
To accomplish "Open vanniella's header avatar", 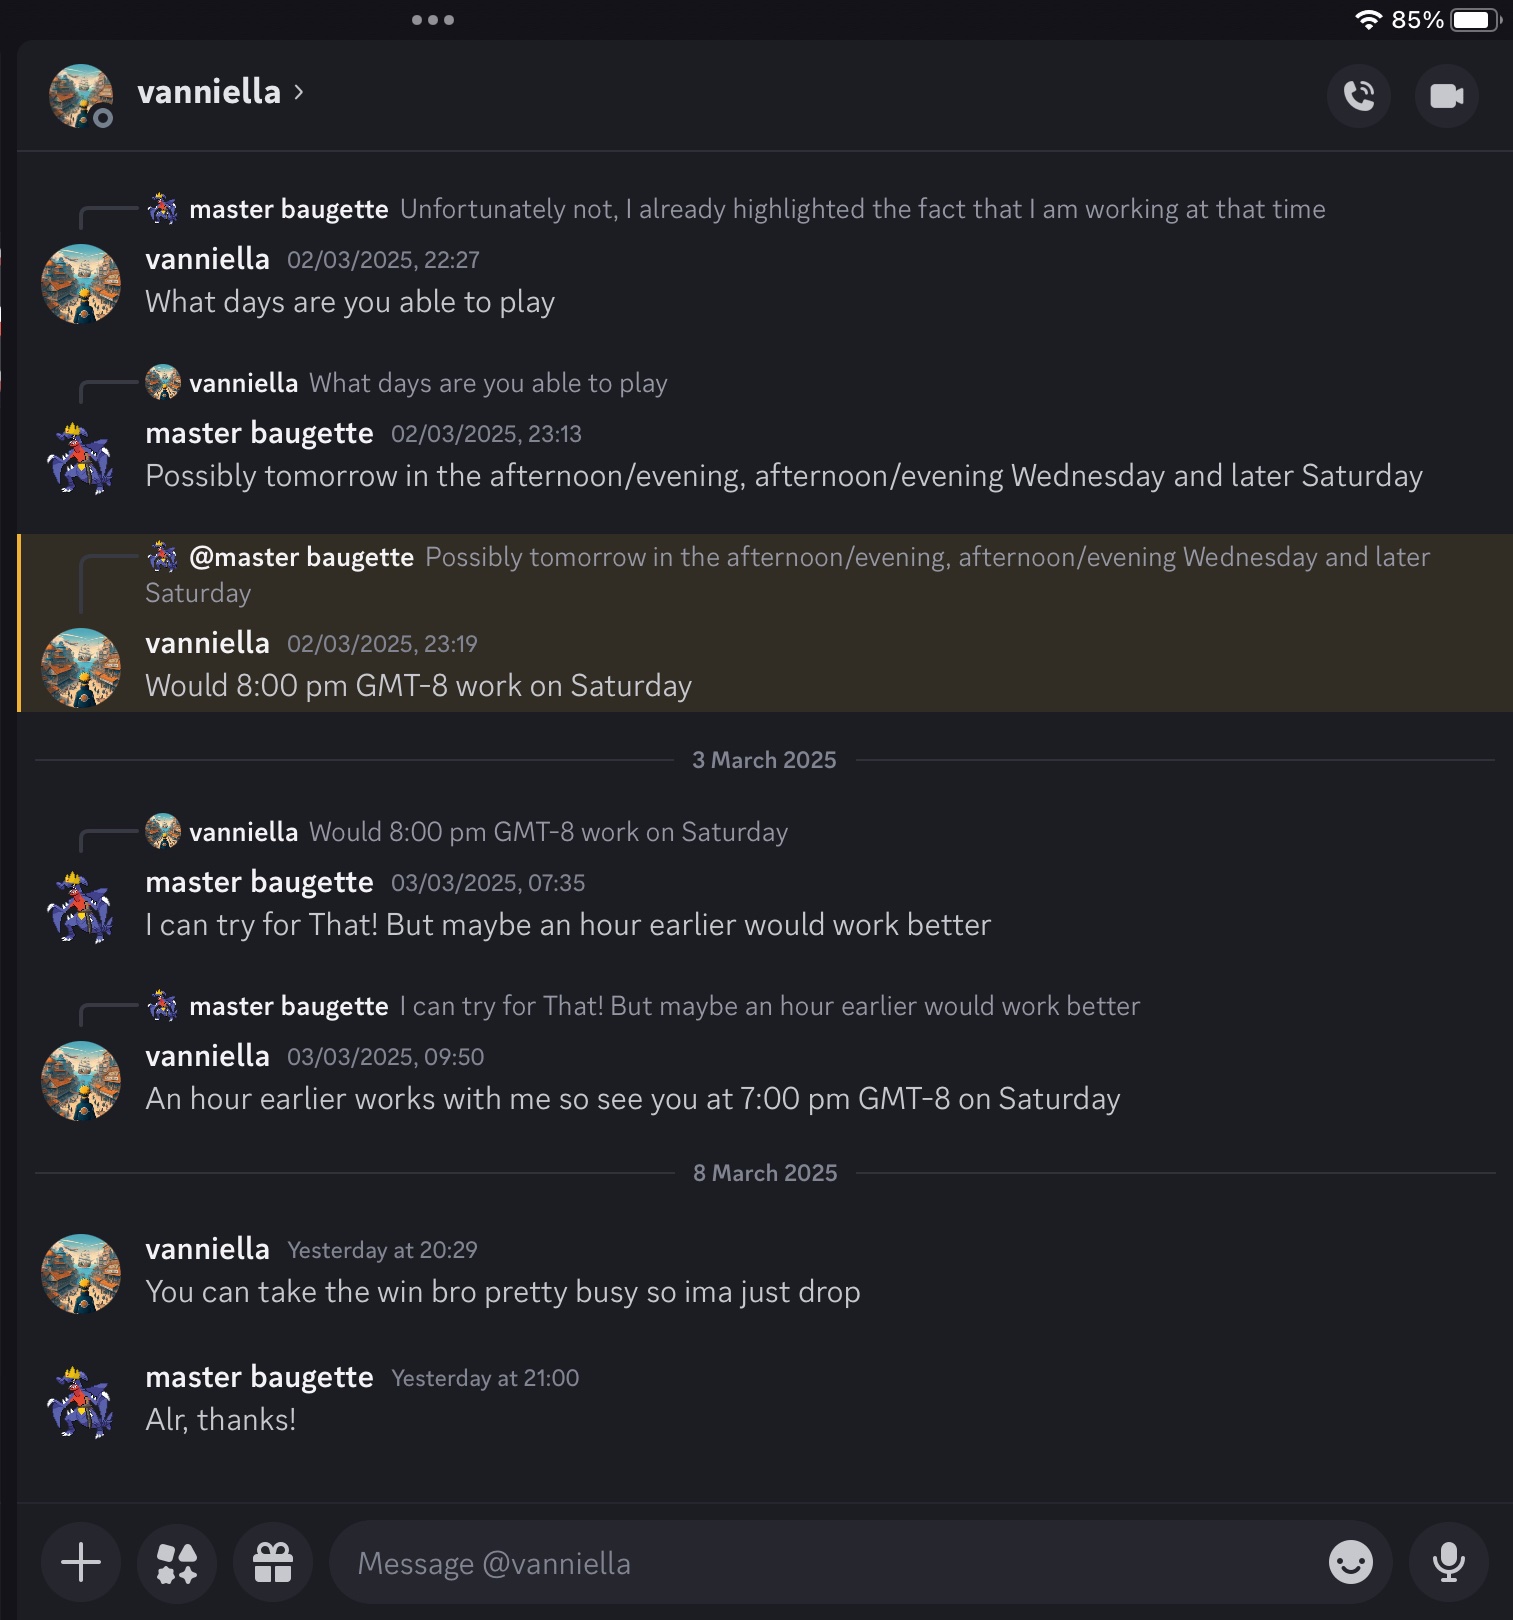I will 80,96.
